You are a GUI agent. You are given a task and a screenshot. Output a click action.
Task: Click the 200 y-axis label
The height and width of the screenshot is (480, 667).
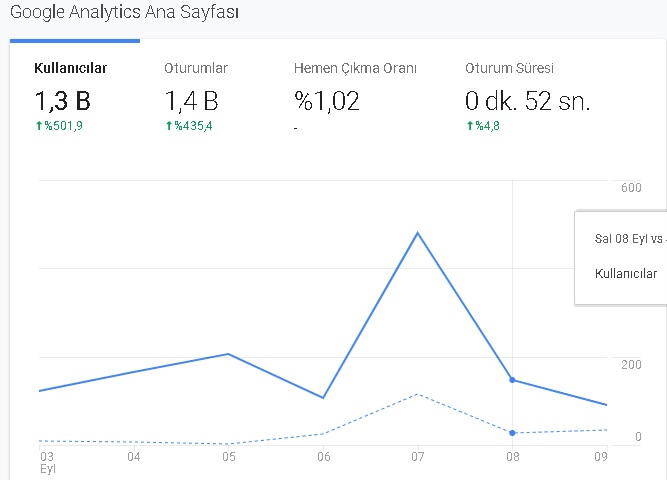click(631, 365)
